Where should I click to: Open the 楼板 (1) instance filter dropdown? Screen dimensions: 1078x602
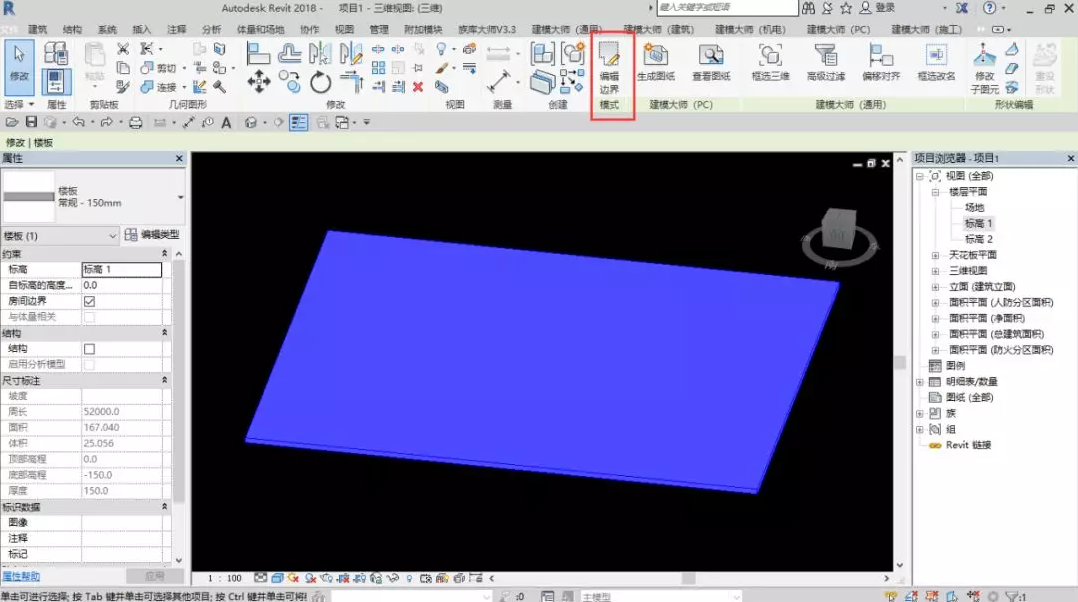60,236
